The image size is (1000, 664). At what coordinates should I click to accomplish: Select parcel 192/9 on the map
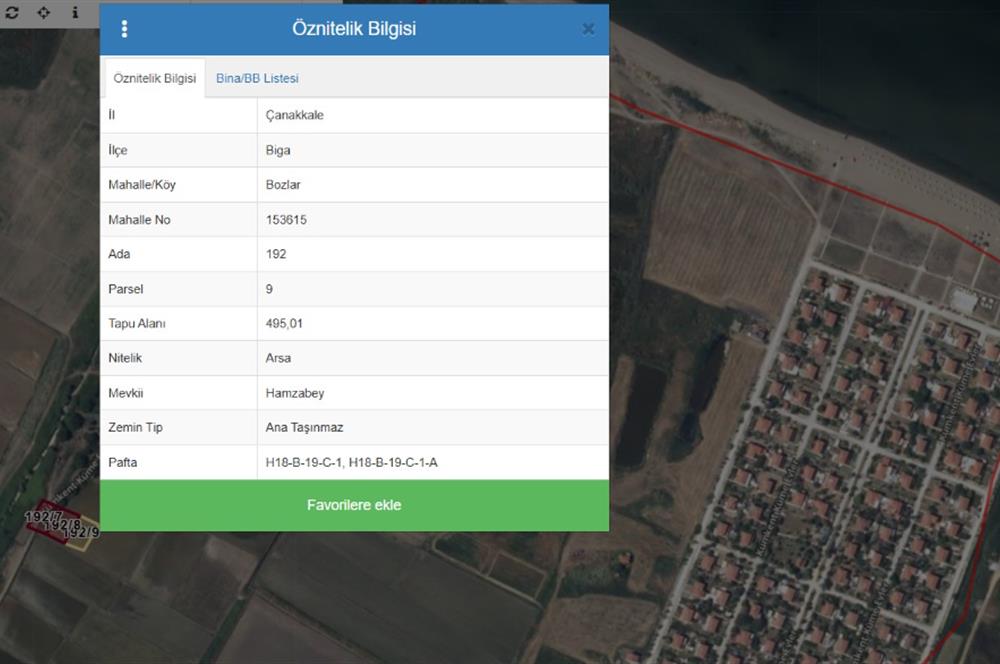click(x=80, y=533)
